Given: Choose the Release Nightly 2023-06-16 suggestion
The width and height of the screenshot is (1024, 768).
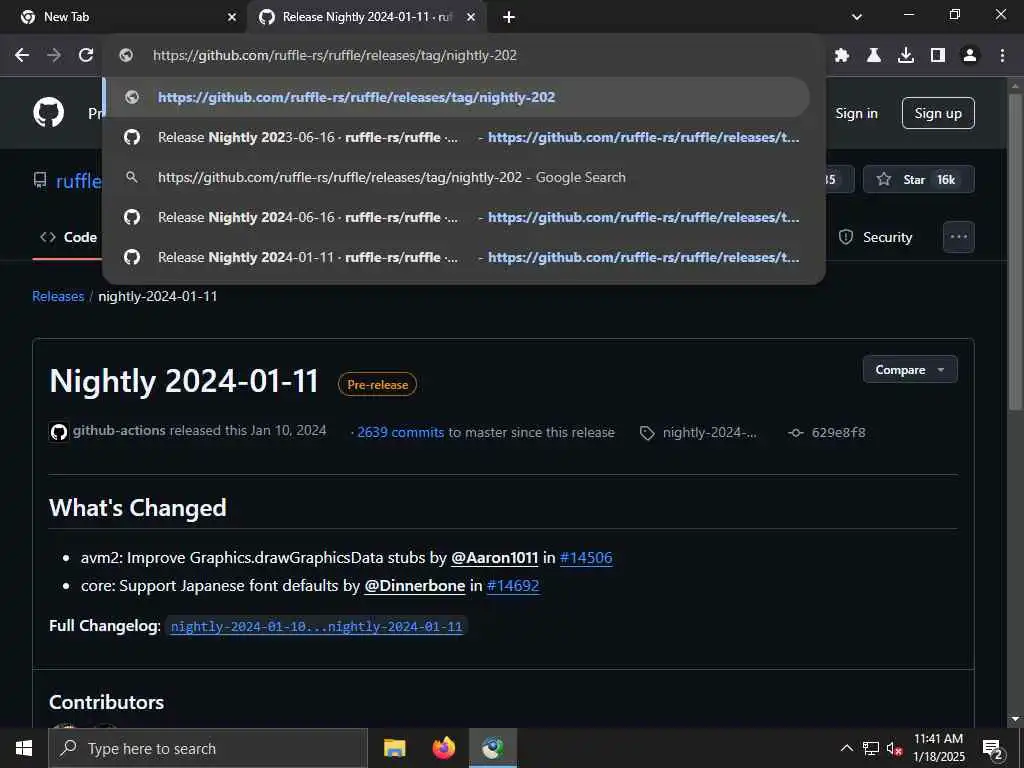Looking at the screenshot, I should tap(457, 138).
